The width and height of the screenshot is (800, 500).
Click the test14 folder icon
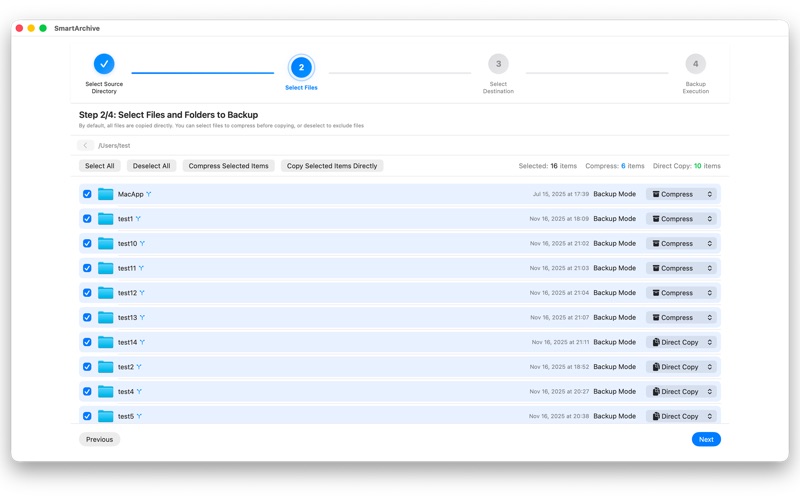point(106,342)
